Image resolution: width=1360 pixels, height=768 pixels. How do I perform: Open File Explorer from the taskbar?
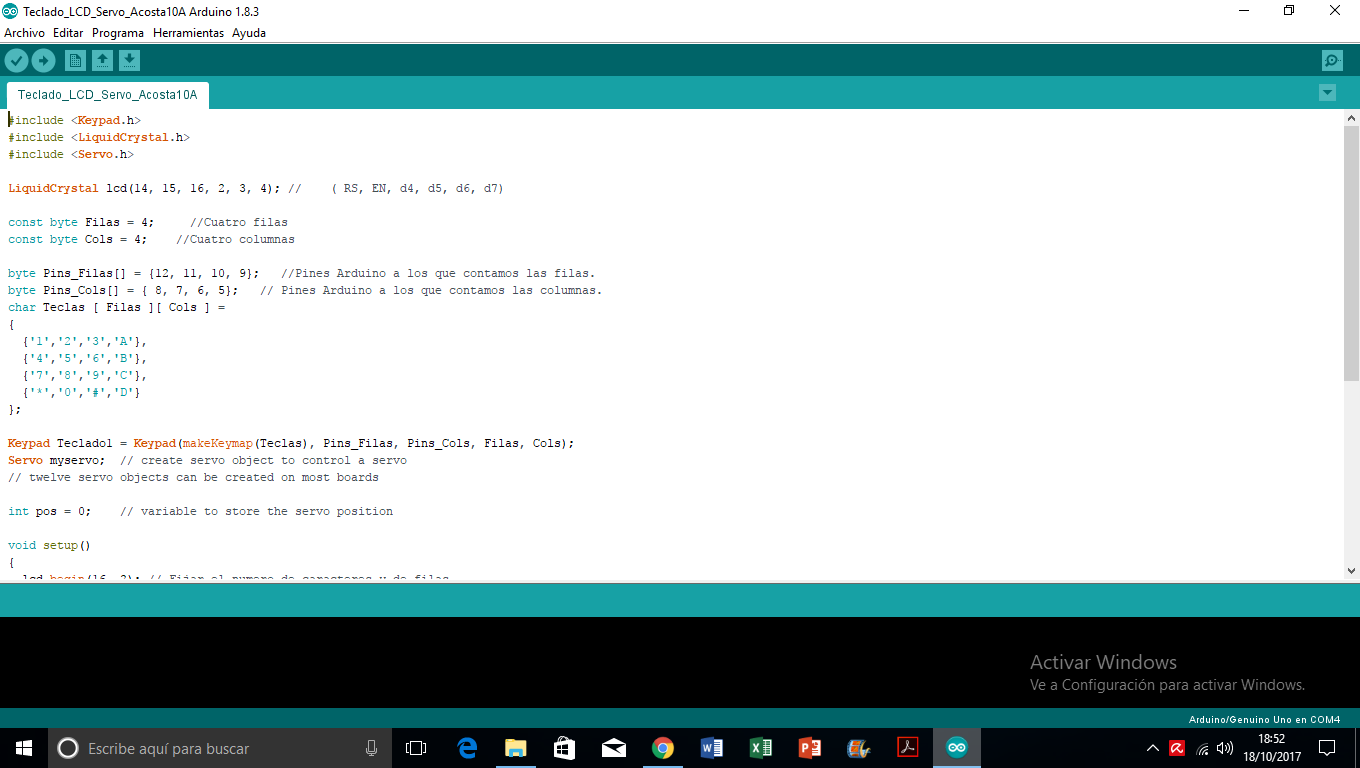(515, 748)
